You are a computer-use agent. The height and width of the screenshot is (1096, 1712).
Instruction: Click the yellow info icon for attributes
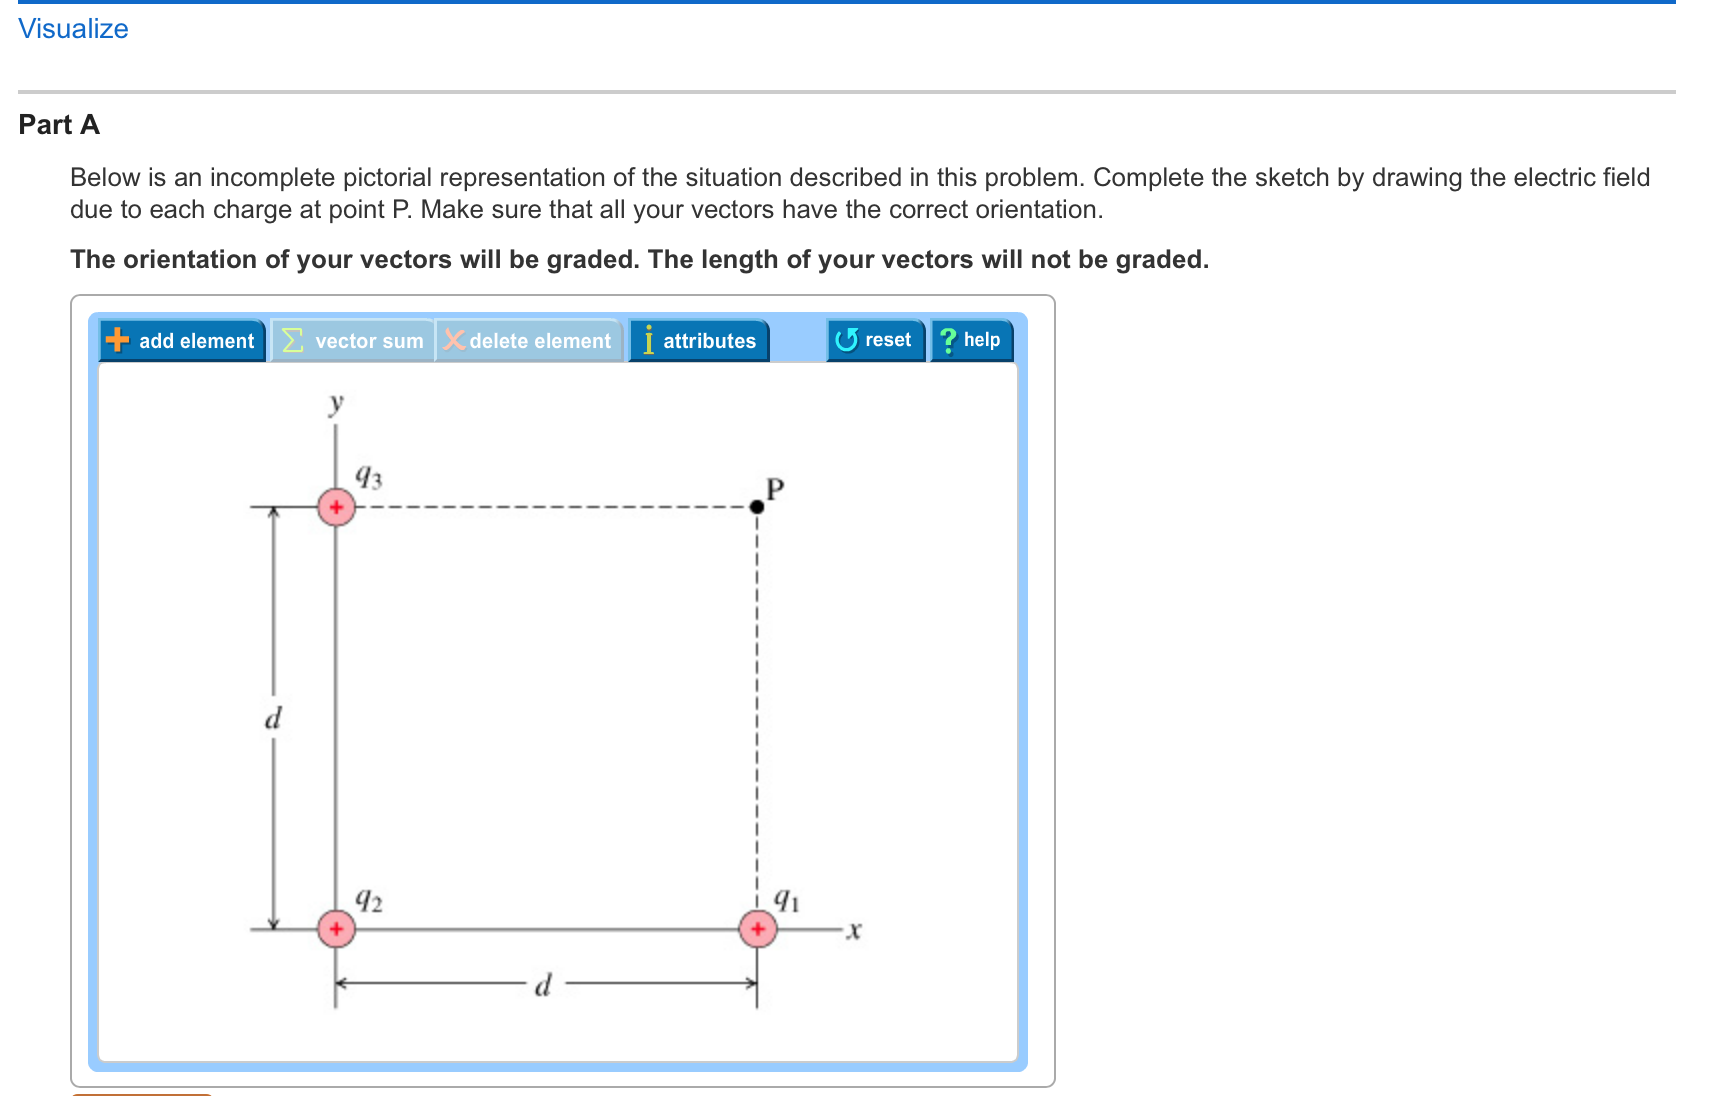[649, 341]
